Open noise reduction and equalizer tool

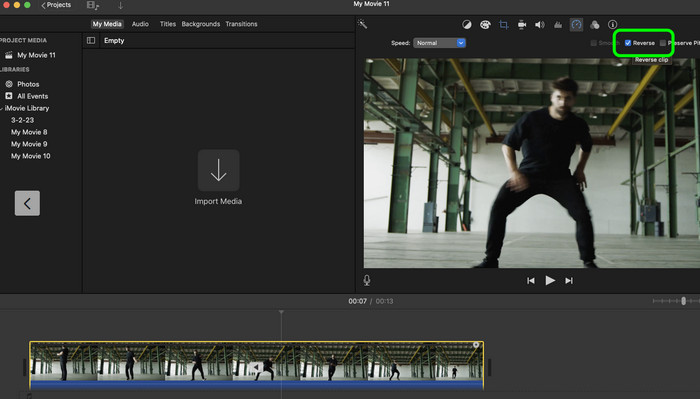pos(558,25)
